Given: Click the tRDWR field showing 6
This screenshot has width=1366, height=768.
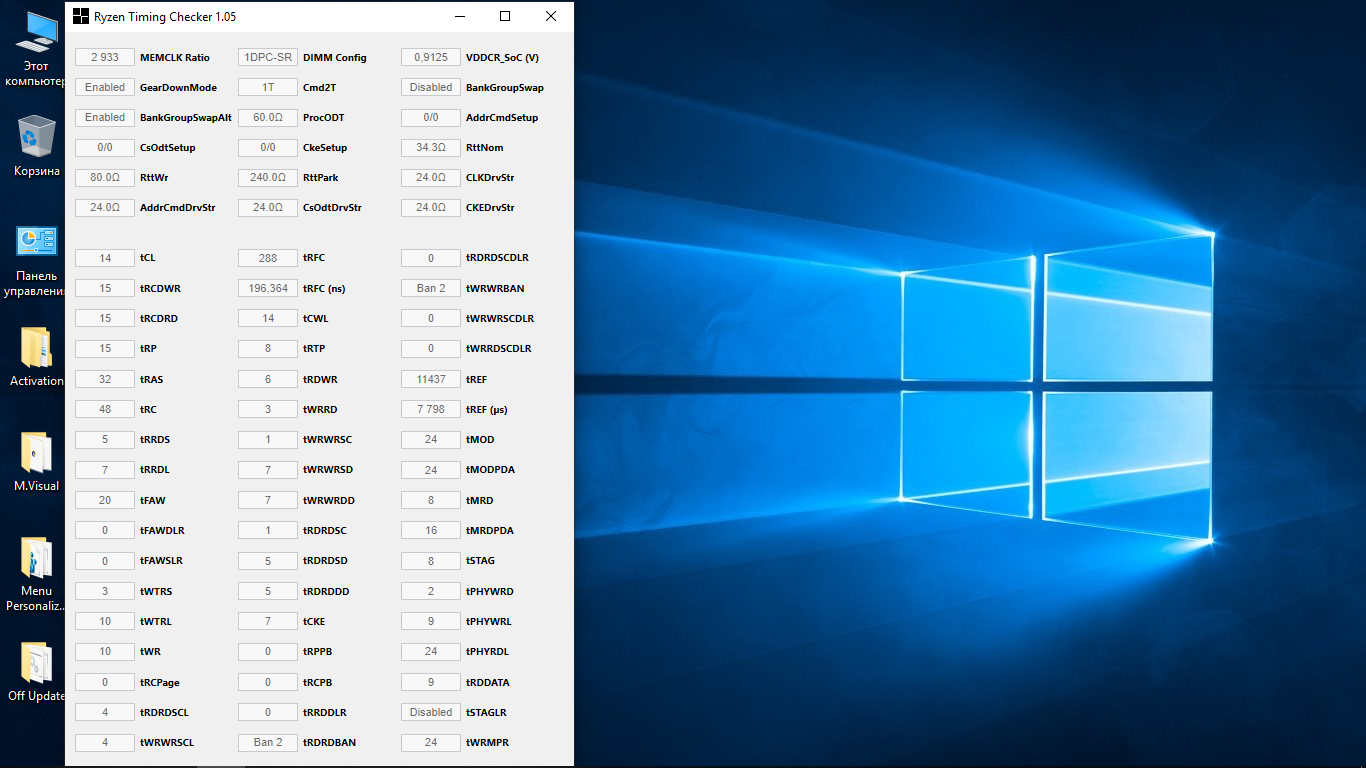Looking at the screenshot, I should click(268, 380).
